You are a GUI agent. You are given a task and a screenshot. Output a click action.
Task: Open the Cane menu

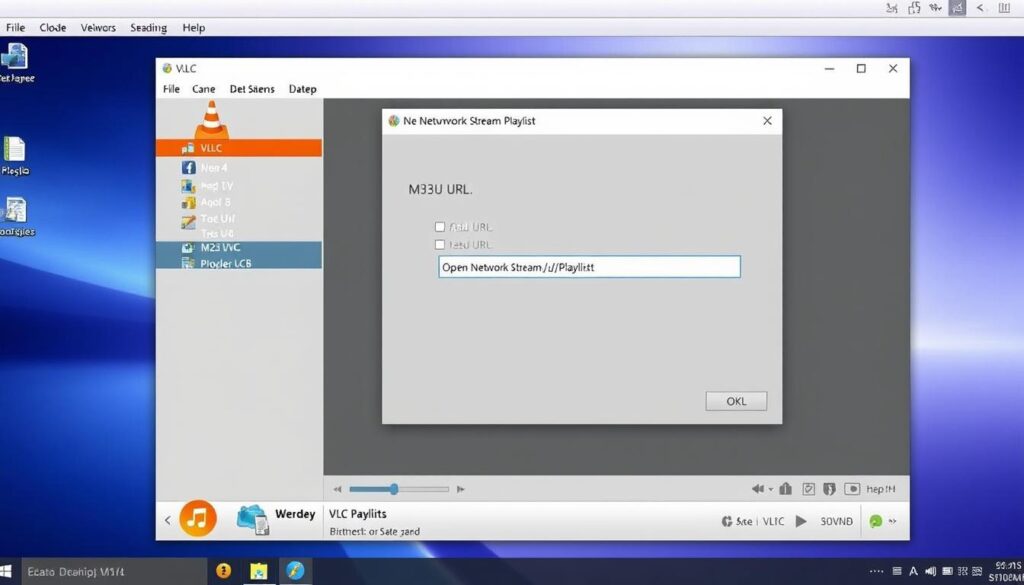(x=203, y=89)
